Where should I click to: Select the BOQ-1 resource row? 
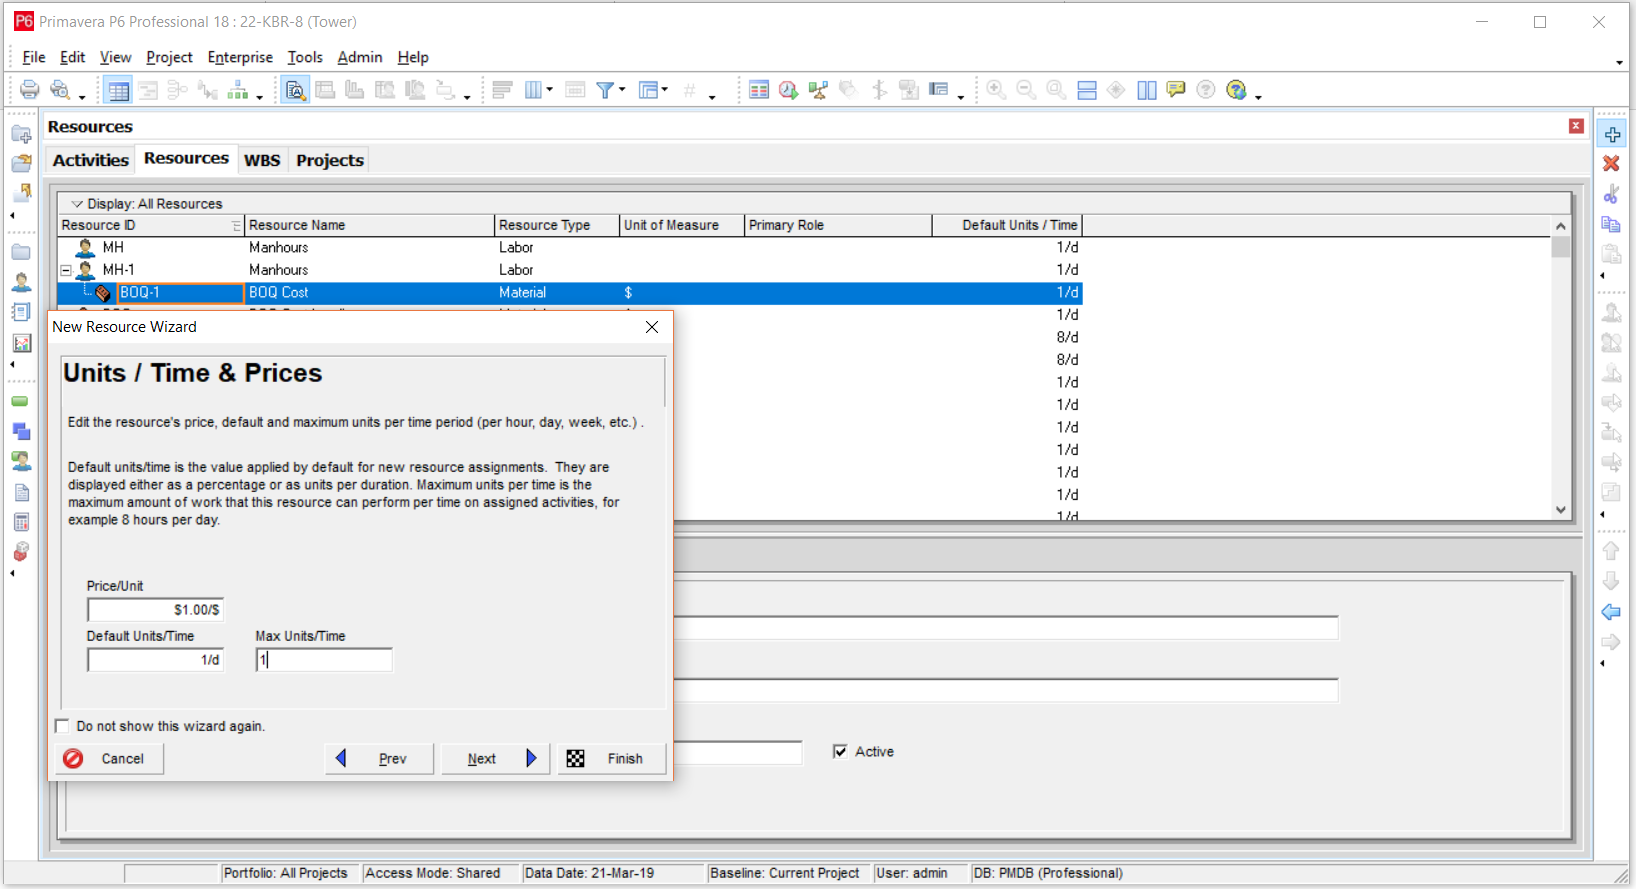pos(570,293)
